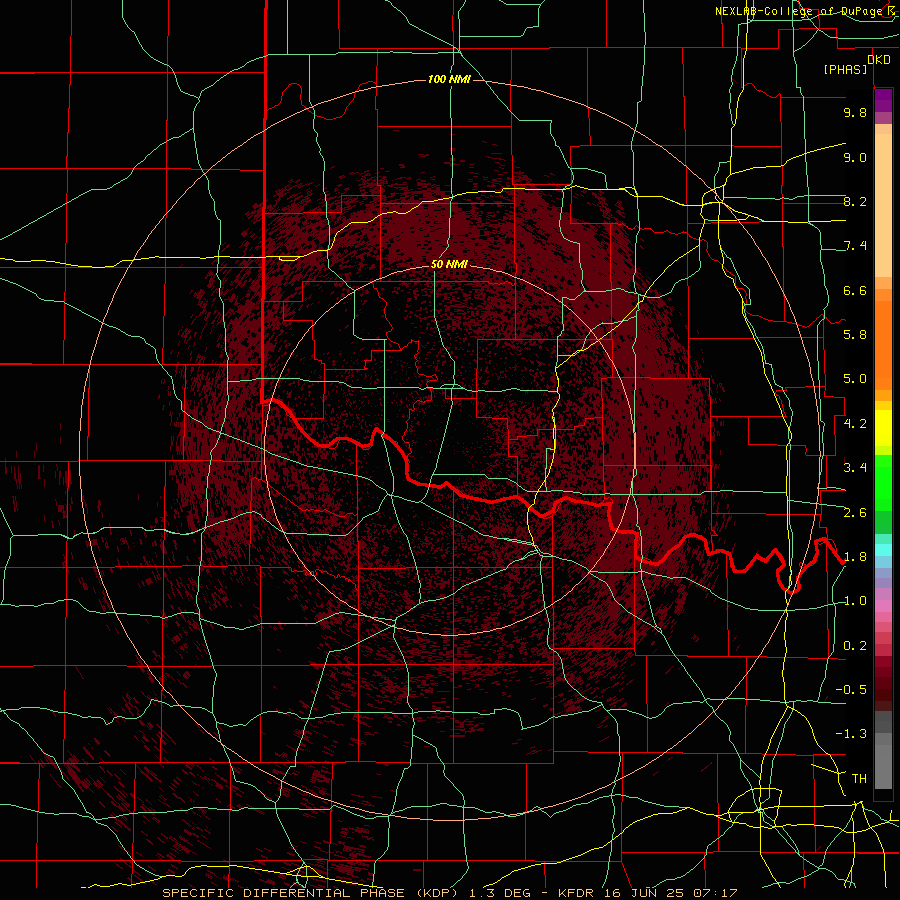Click the 9.0 value on the scale
Screen dimensions: 900x900
[855, 157]
